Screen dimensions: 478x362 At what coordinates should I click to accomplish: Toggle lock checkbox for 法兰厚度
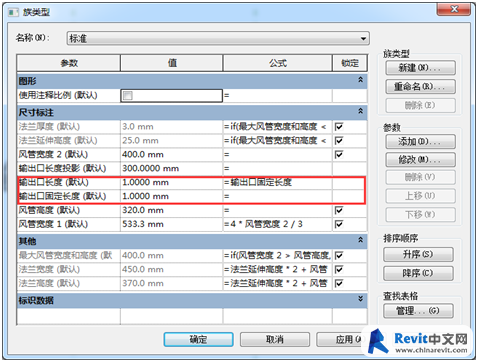[x=339, y=127]
